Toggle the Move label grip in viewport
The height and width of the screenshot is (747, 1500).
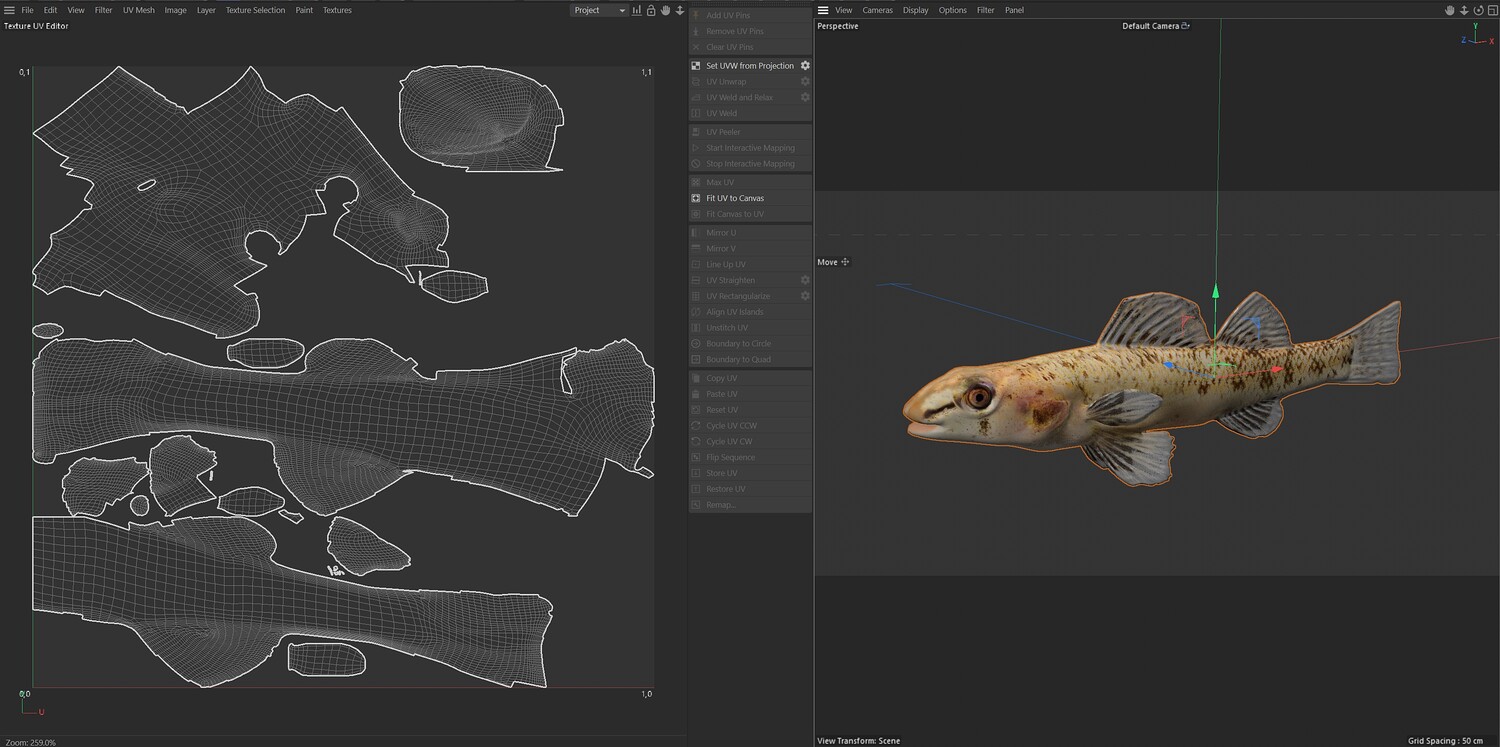[845, 262]
